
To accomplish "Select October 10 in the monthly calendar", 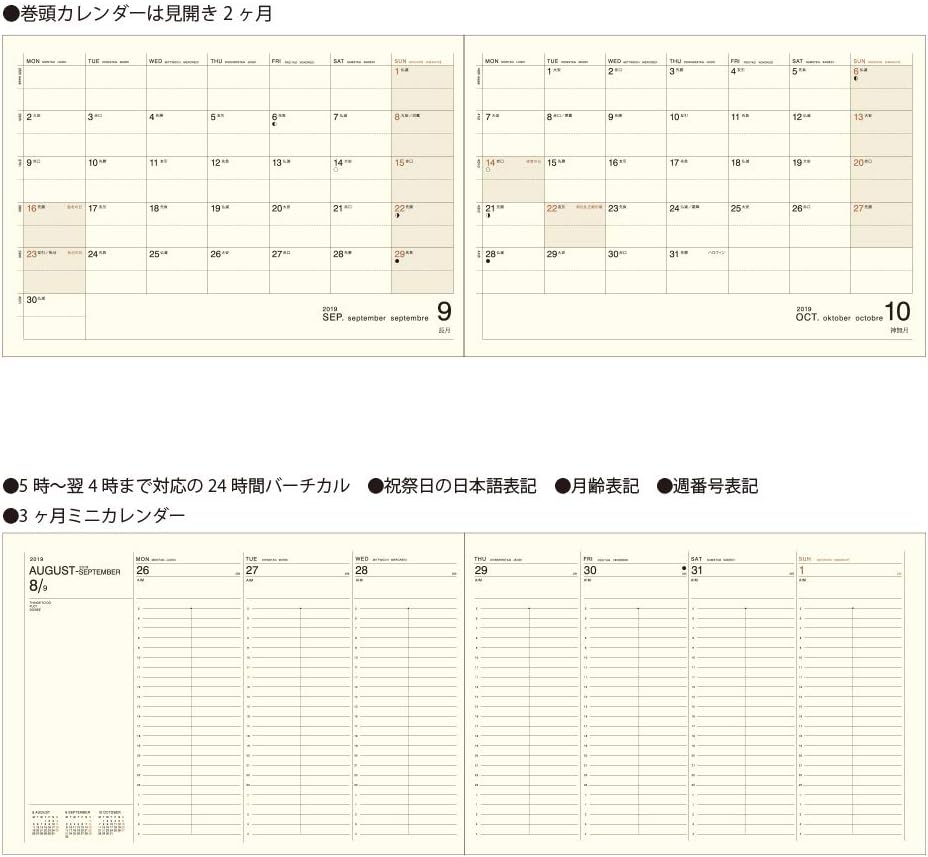I will point(697,133).
